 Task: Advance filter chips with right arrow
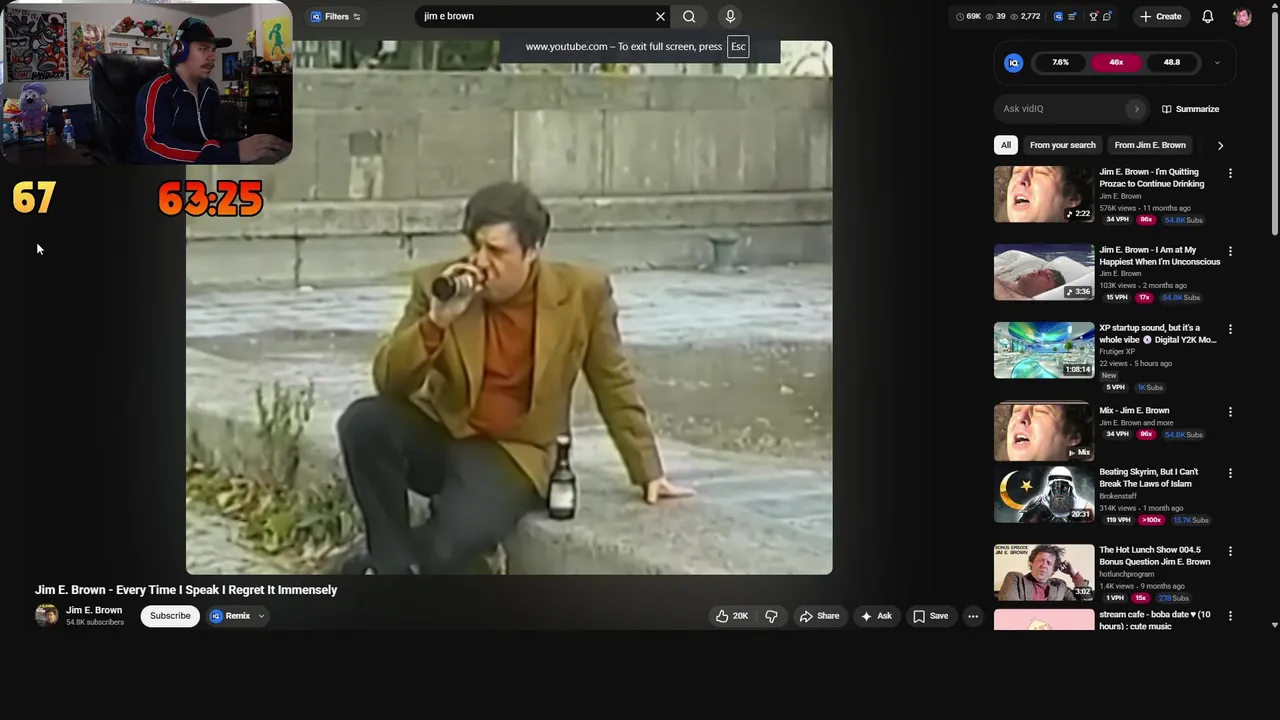pos(1220,145)
